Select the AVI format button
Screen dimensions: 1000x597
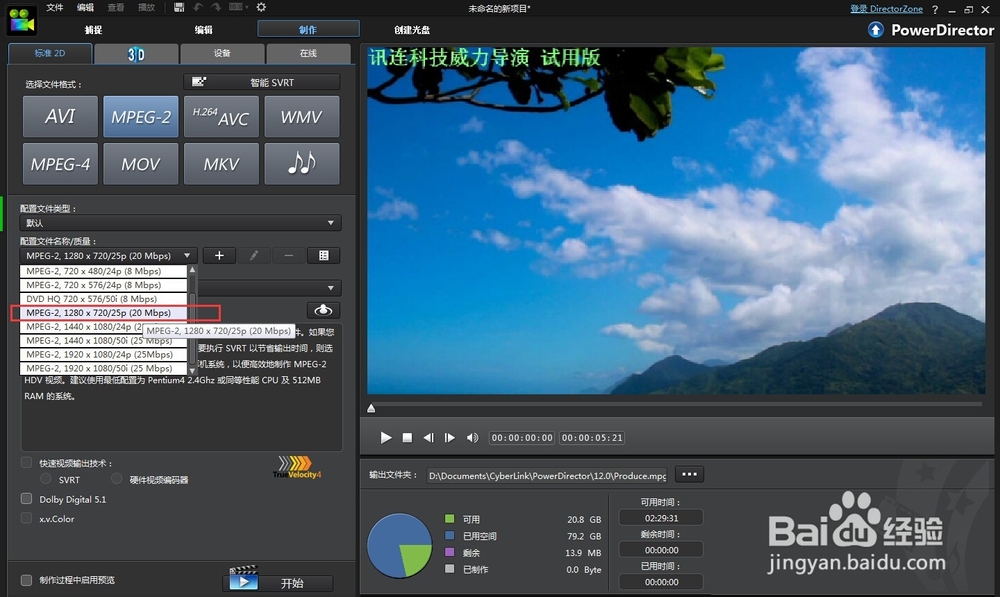[x=61, y=117]
